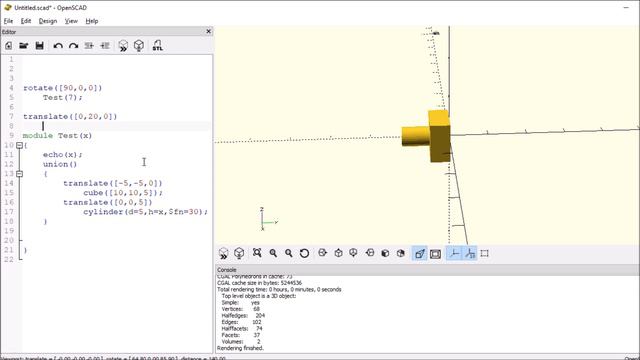Viewport: 640px width, 360px height.
Task: Click the 'translate([-5,-5,0])' code line
Action: (x=113, y=183)
